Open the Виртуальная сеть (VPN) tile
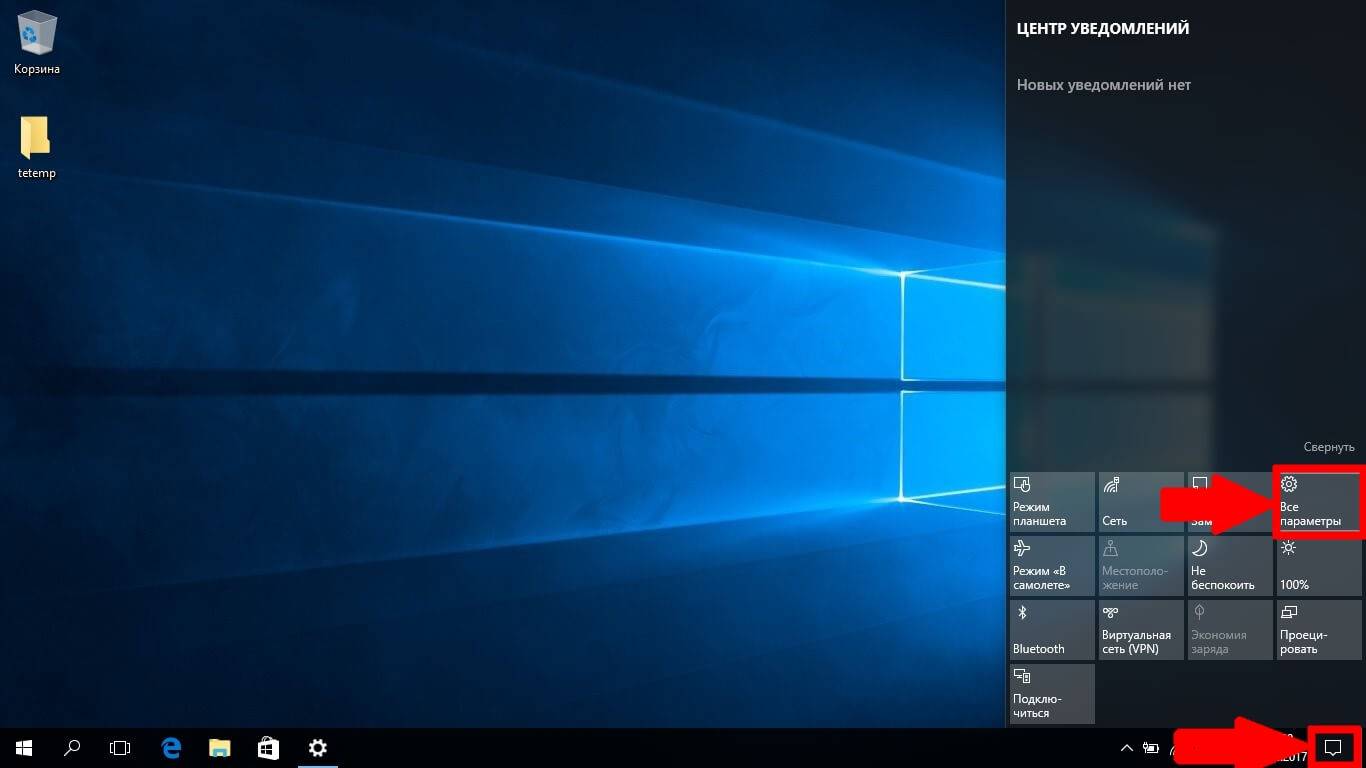 point(1141,630)
